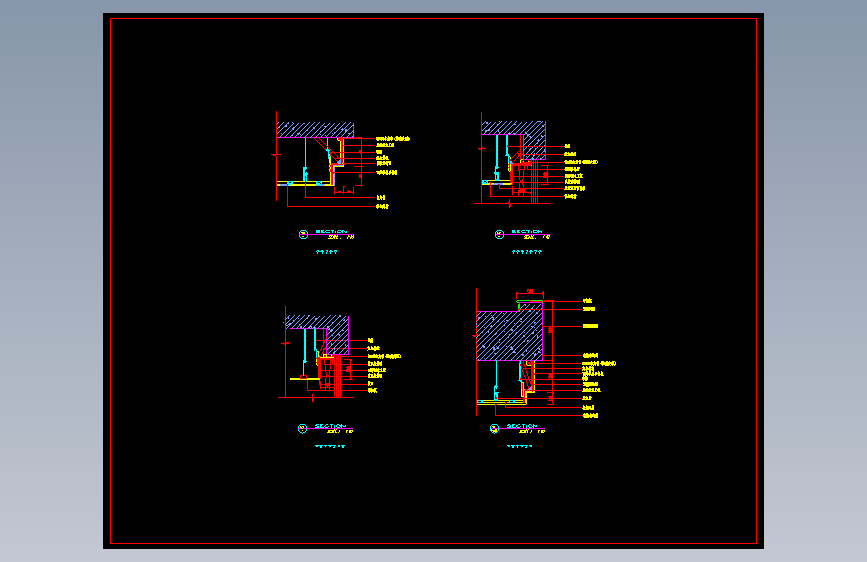Select the bottom-right section number bubble
The height and width of the screenshot is (562, 867).
[494, 428]
